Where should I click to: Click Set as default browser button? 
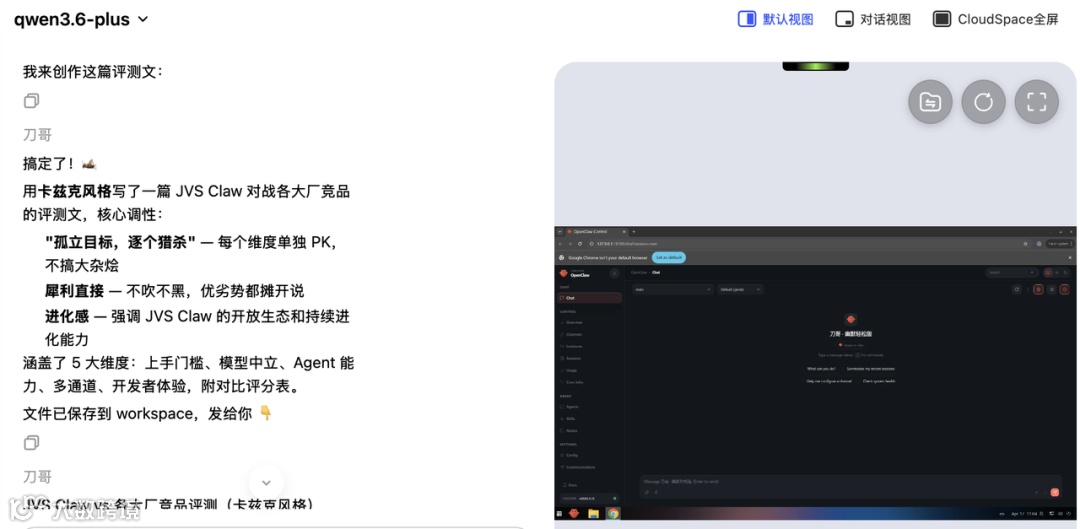click(669, 258)
